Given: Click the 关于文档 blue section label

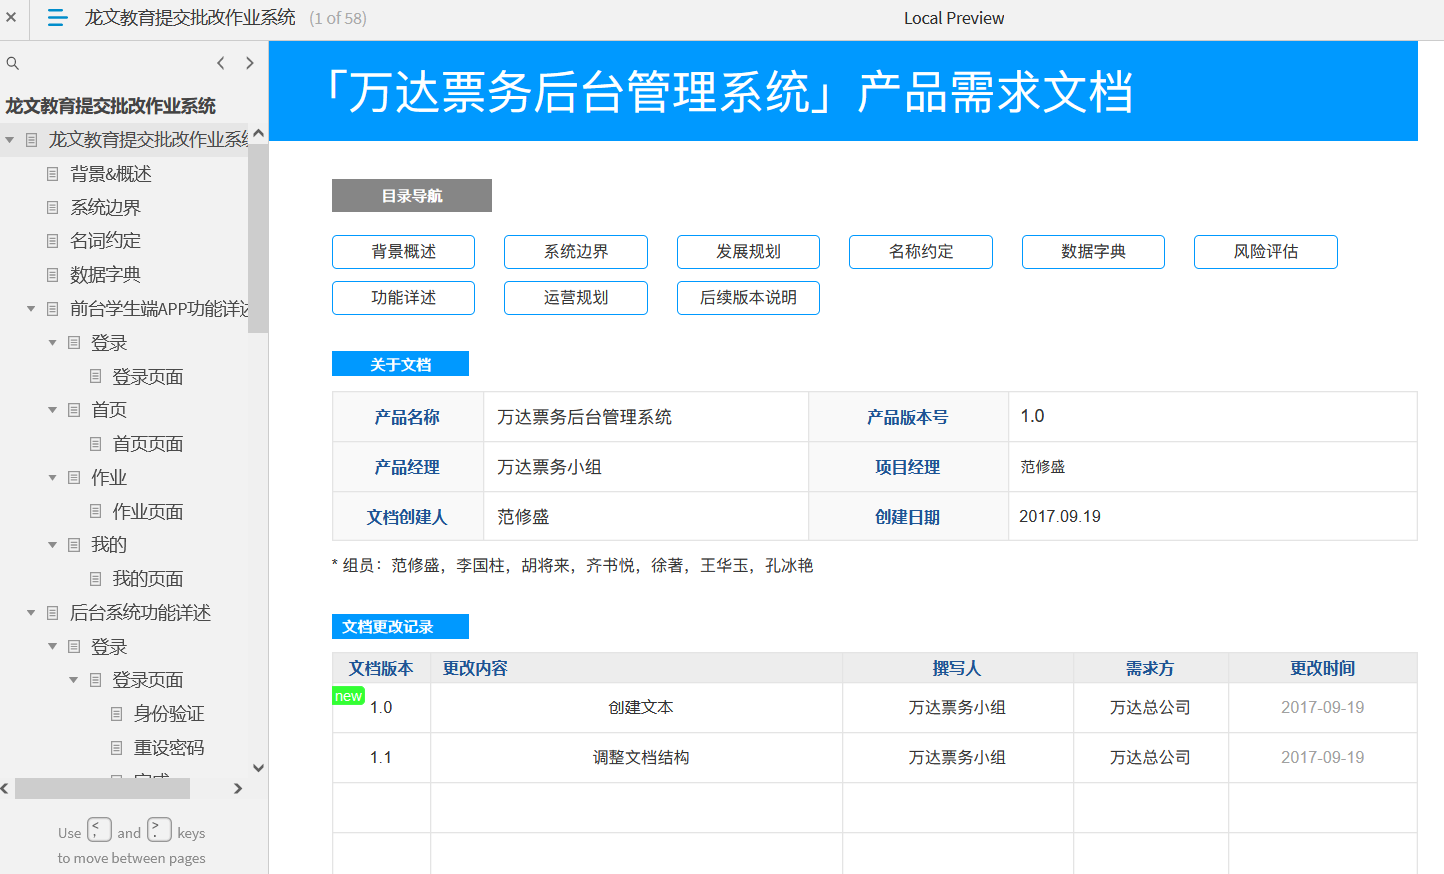Looking at the screenshot, I should pyautogui.click(x=400, y=364).
